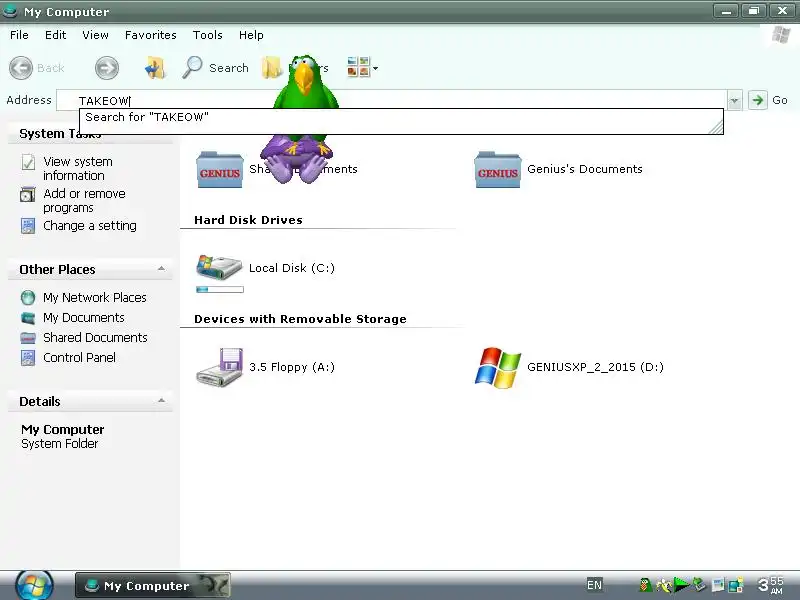This screenshot has height=600, width=800.
Task: Click the My Computer title bar icon
Action: (10, 11)
